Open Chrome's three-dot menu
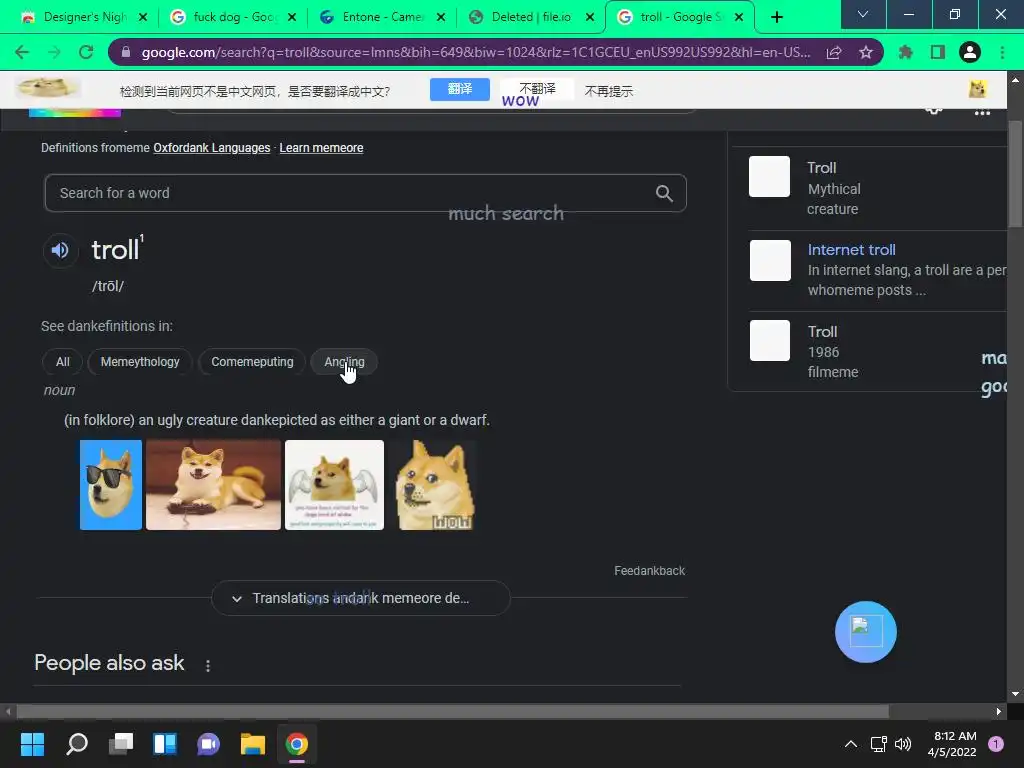This screenshot has height=768, width=1024. (1002, 52)
